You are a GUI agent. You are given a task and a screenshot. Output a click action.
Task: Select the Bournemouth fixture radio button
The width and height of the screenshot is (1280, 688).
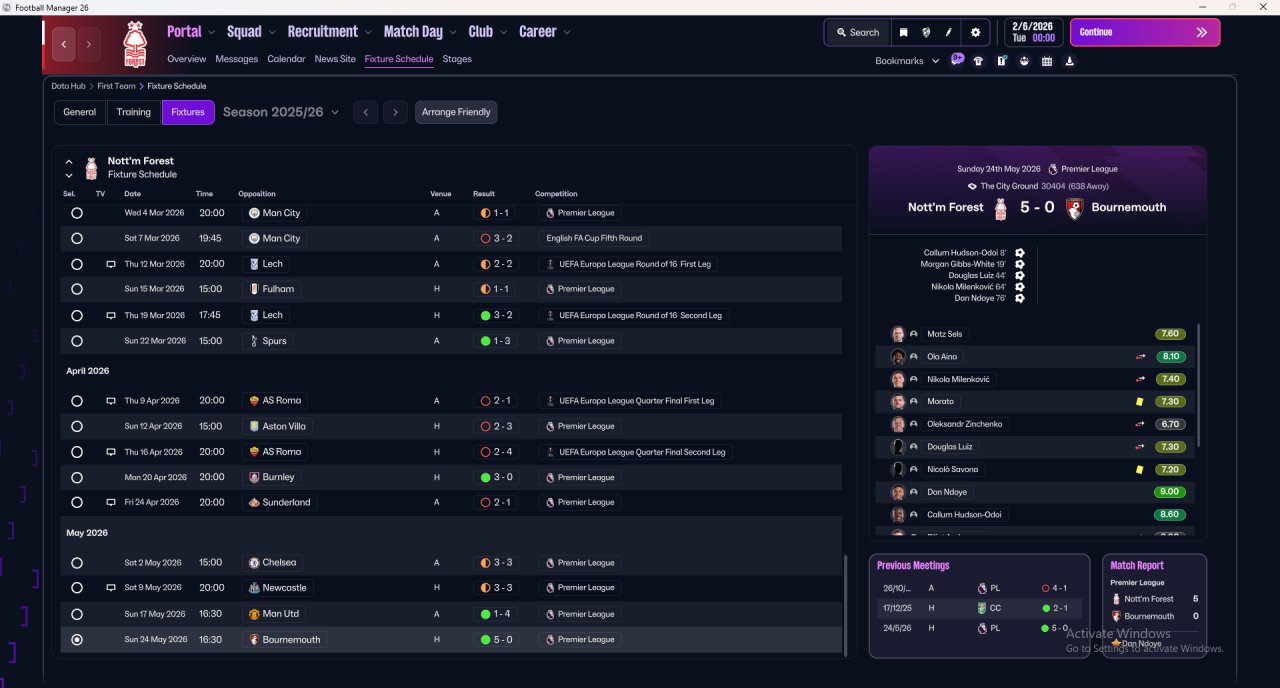tap(77, 640)
